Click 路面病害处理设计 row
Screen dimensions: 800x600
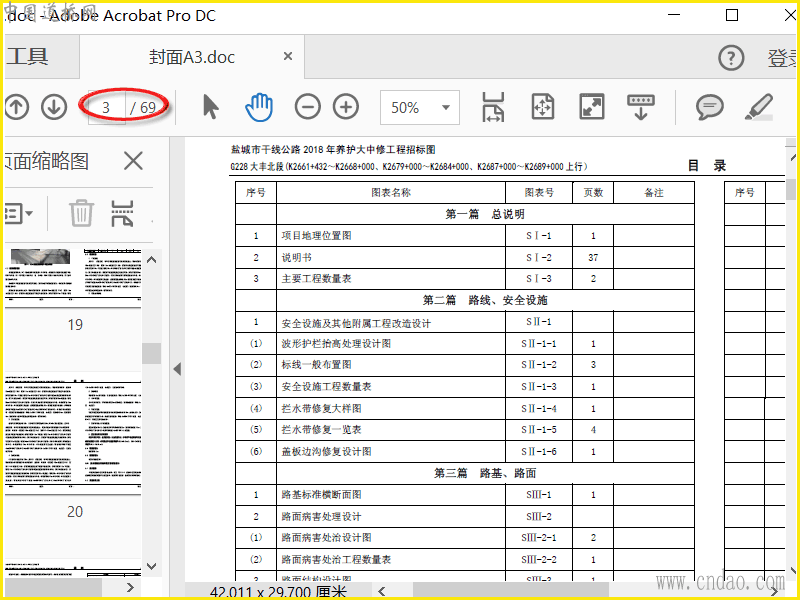point(465,516)
